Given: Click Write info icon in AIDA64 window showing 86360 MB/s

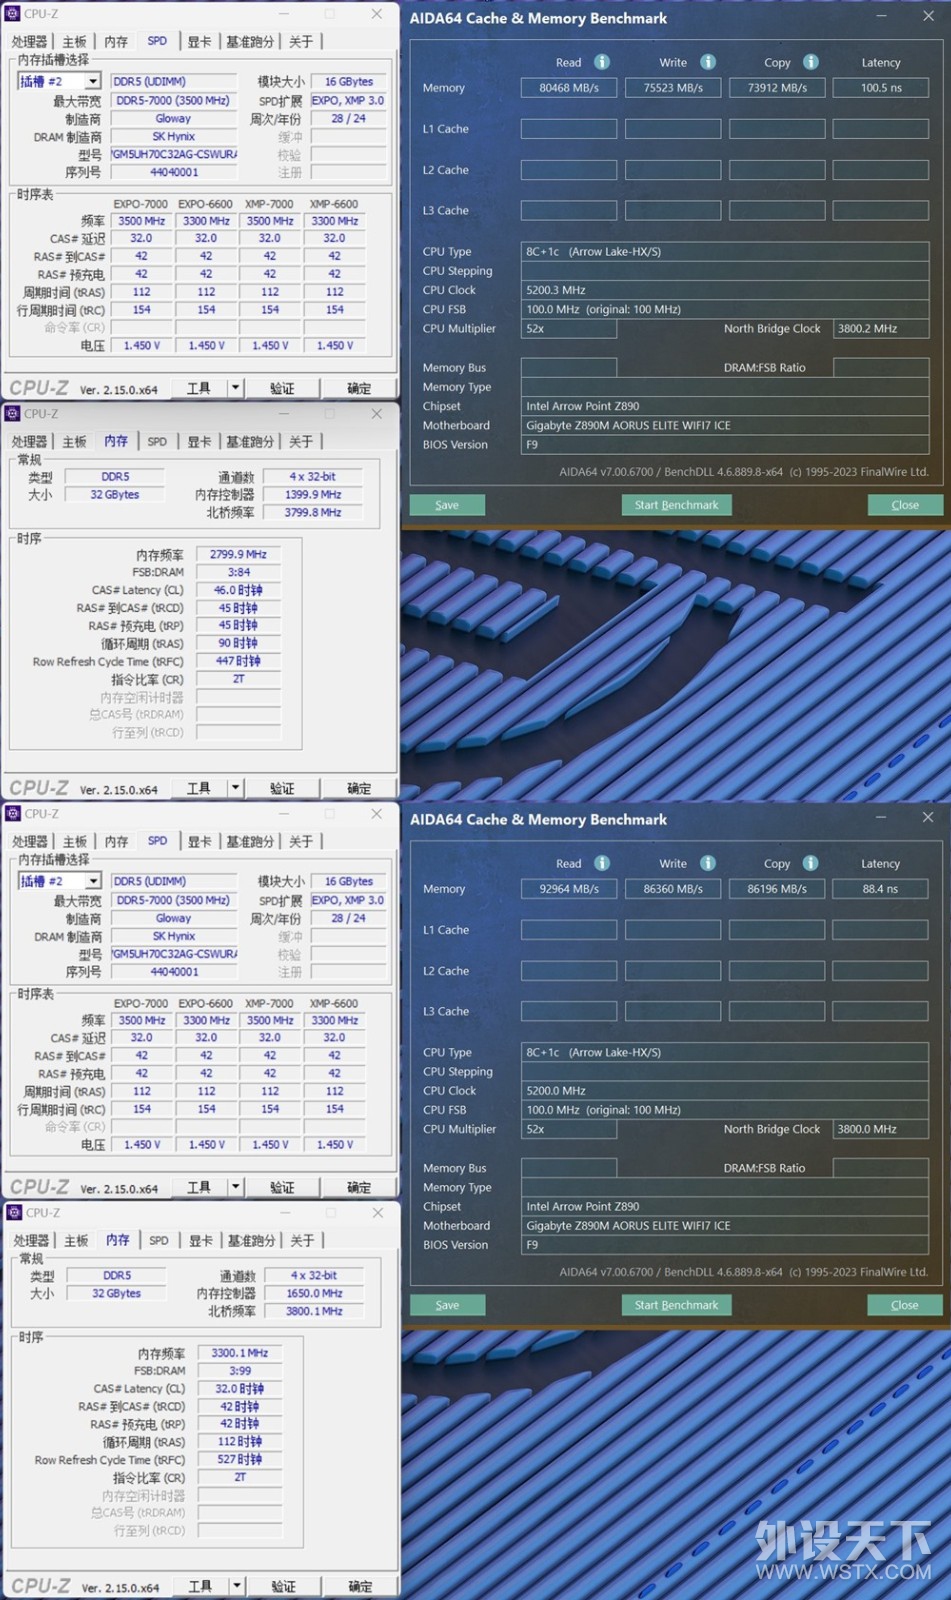Looking at the screenshot, I should [708, 863].
